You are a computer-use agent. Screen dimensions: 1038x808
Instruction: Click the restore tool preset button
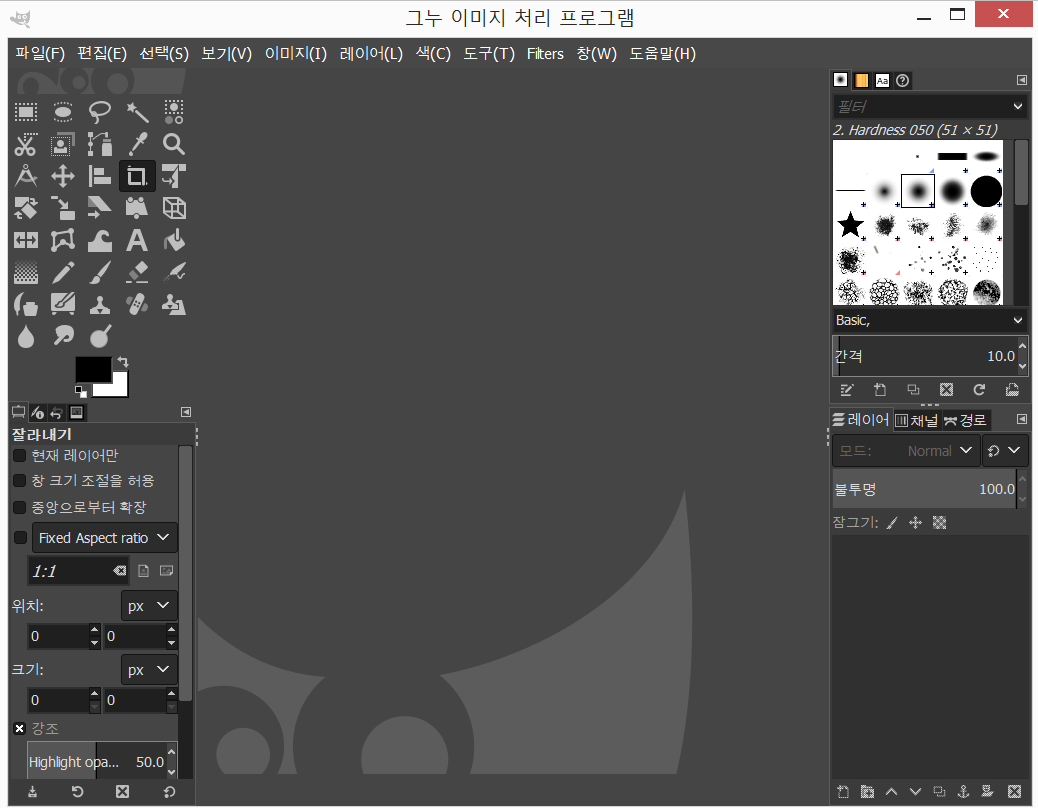coord(77,791)
